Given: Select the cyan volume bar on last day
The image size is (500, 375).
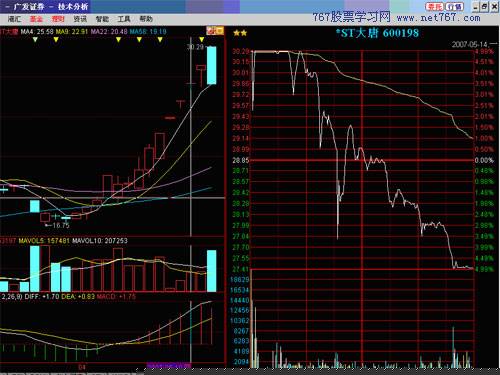Looking at the screenshot, I should (x=211, y=271).
